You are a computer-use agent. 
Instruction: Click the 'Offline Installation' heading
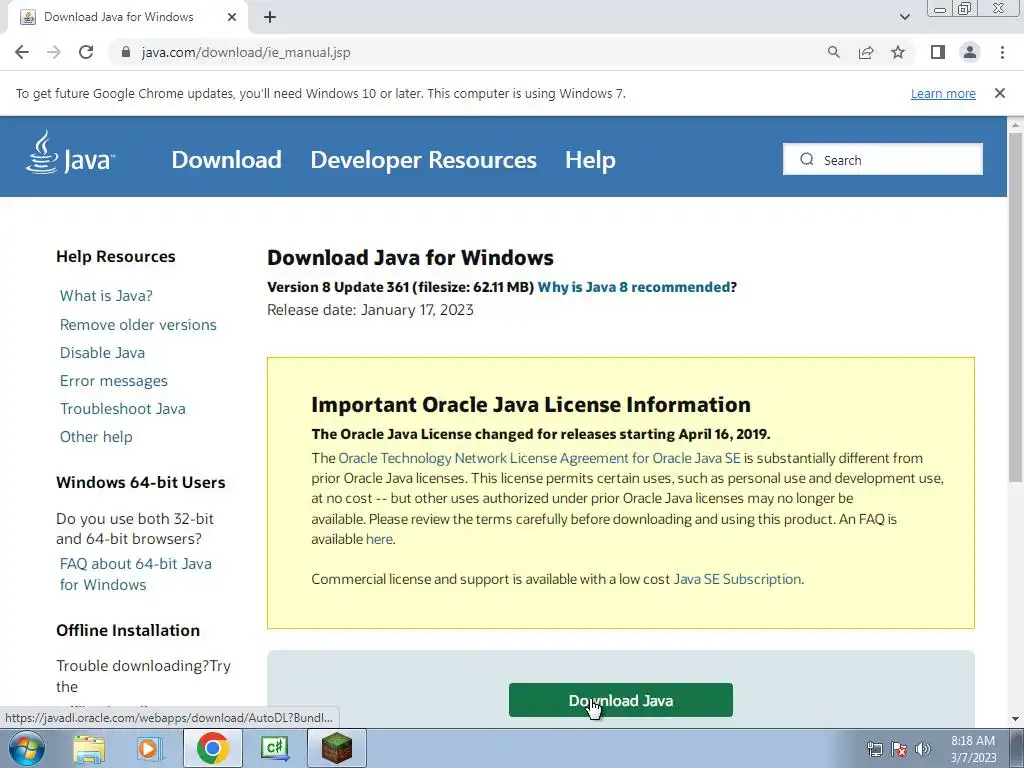[128, 630]
